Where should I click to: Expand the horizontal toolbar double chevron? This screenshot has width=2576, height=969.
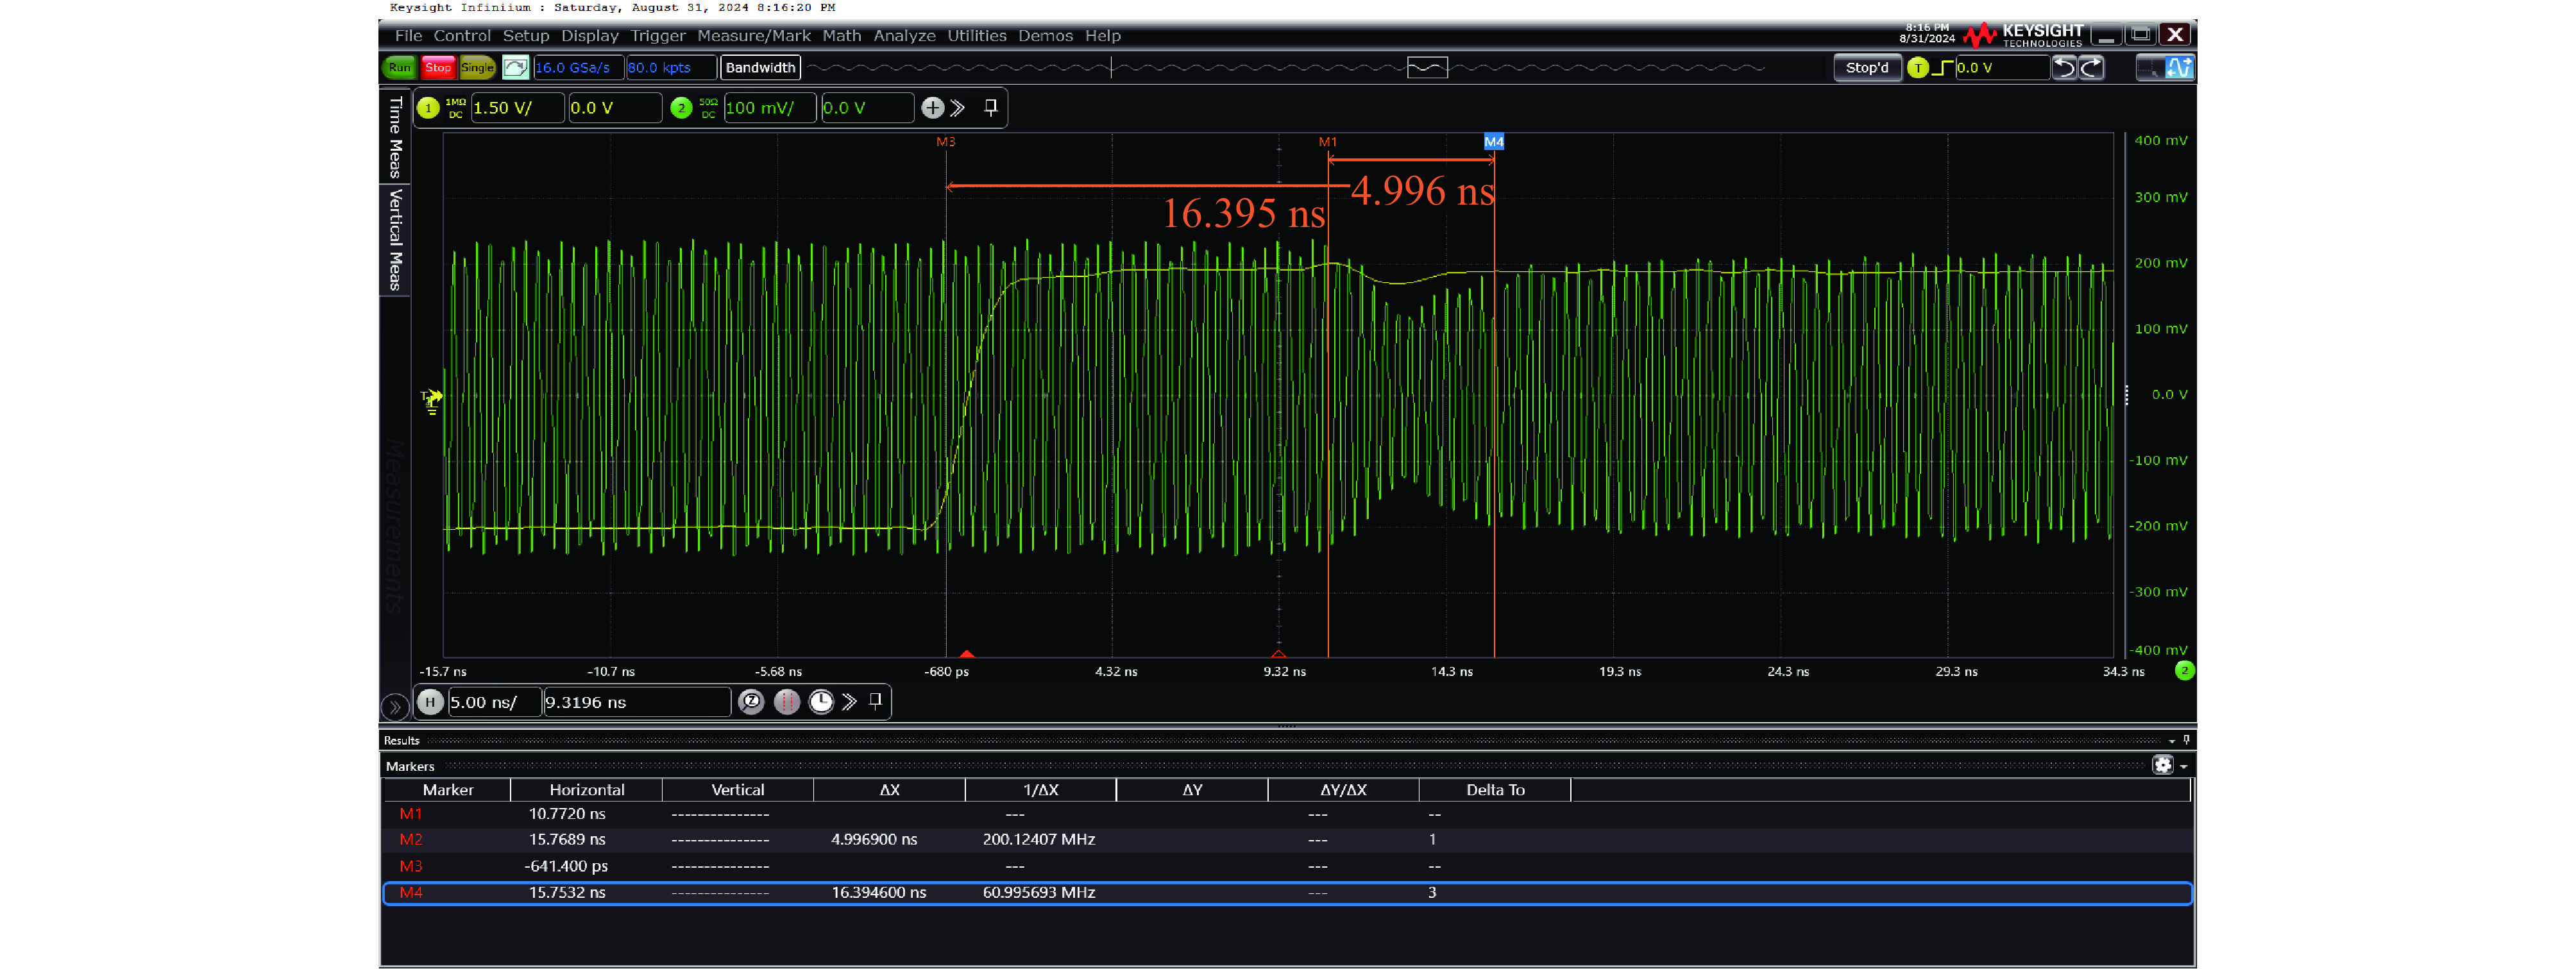[849, 702]
